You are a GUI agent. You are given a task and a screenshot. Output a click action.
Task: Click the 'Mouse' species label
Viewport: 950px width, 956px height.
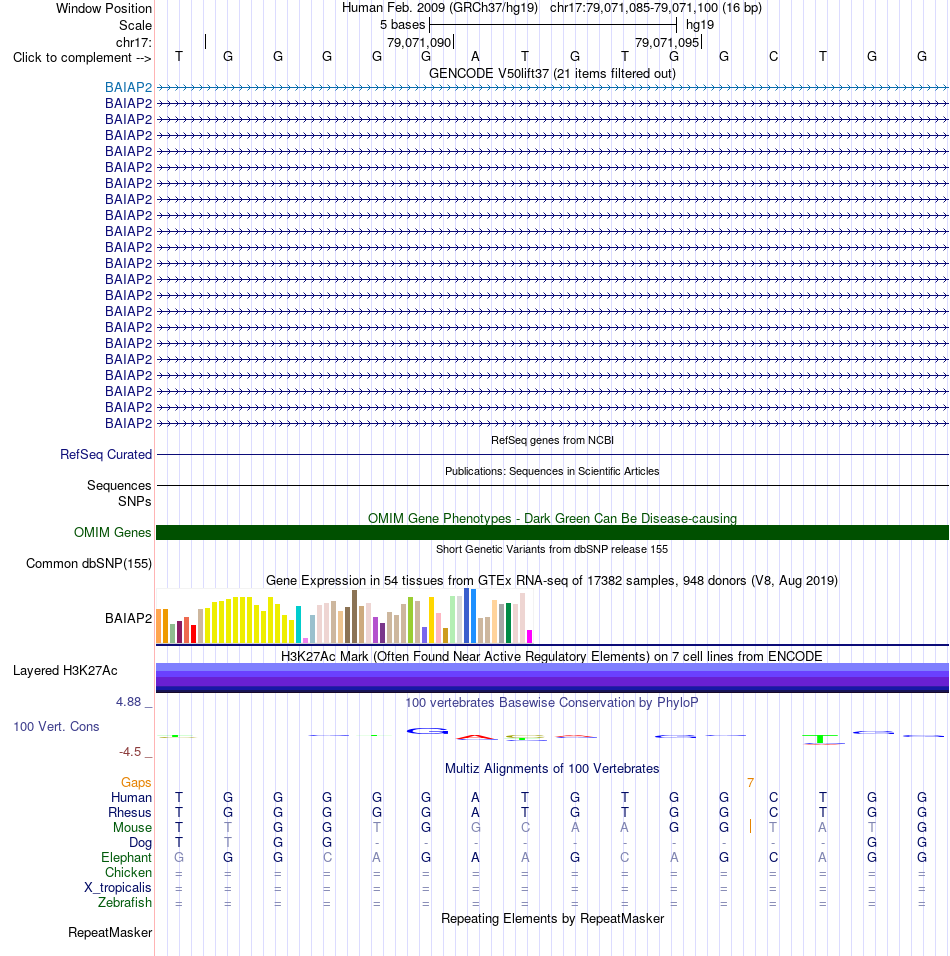coord(132,827)
